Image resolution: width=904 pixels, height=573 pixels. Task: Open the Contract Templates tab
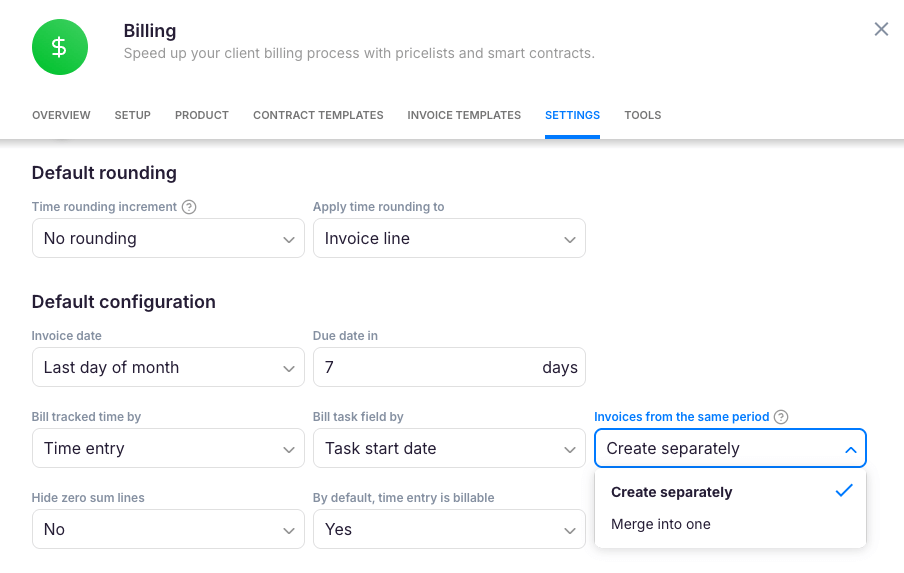point(318,115)
